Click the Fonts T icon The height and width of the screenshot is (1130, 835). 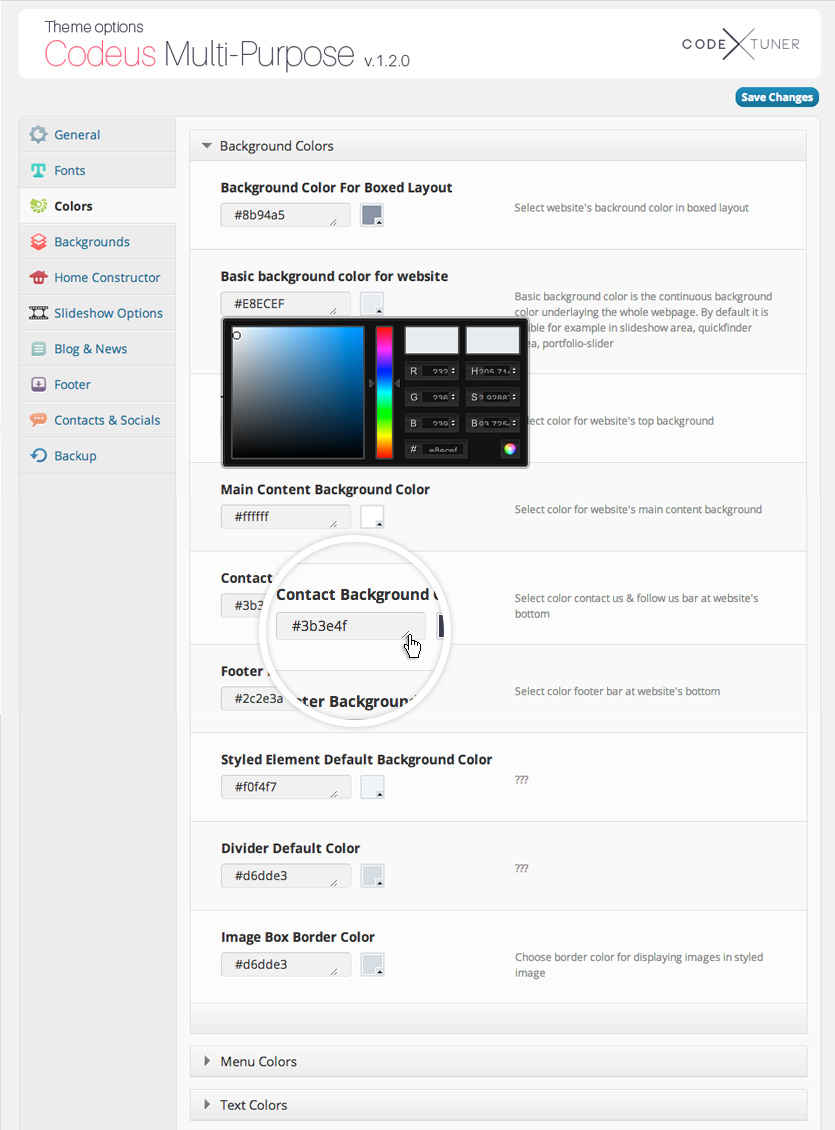coord(38,170)
